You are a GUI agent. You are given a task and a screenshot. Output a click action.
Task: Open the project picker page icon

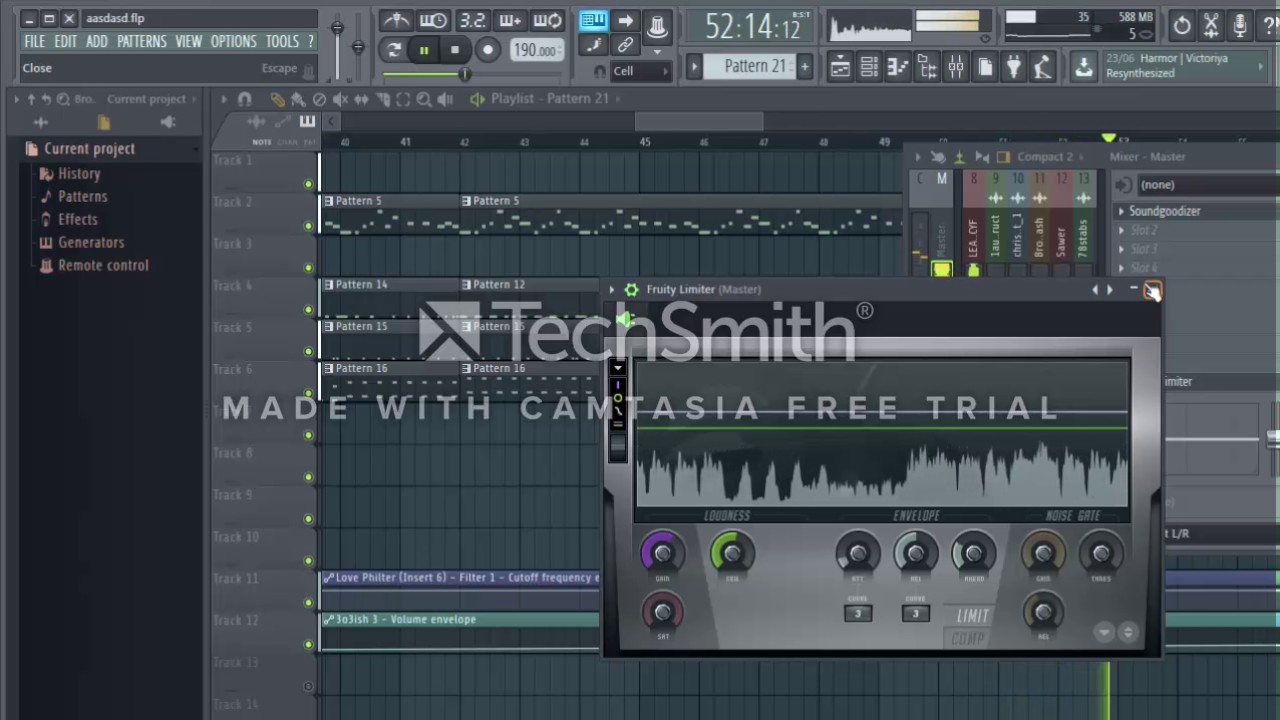click(x=985, y=67)
